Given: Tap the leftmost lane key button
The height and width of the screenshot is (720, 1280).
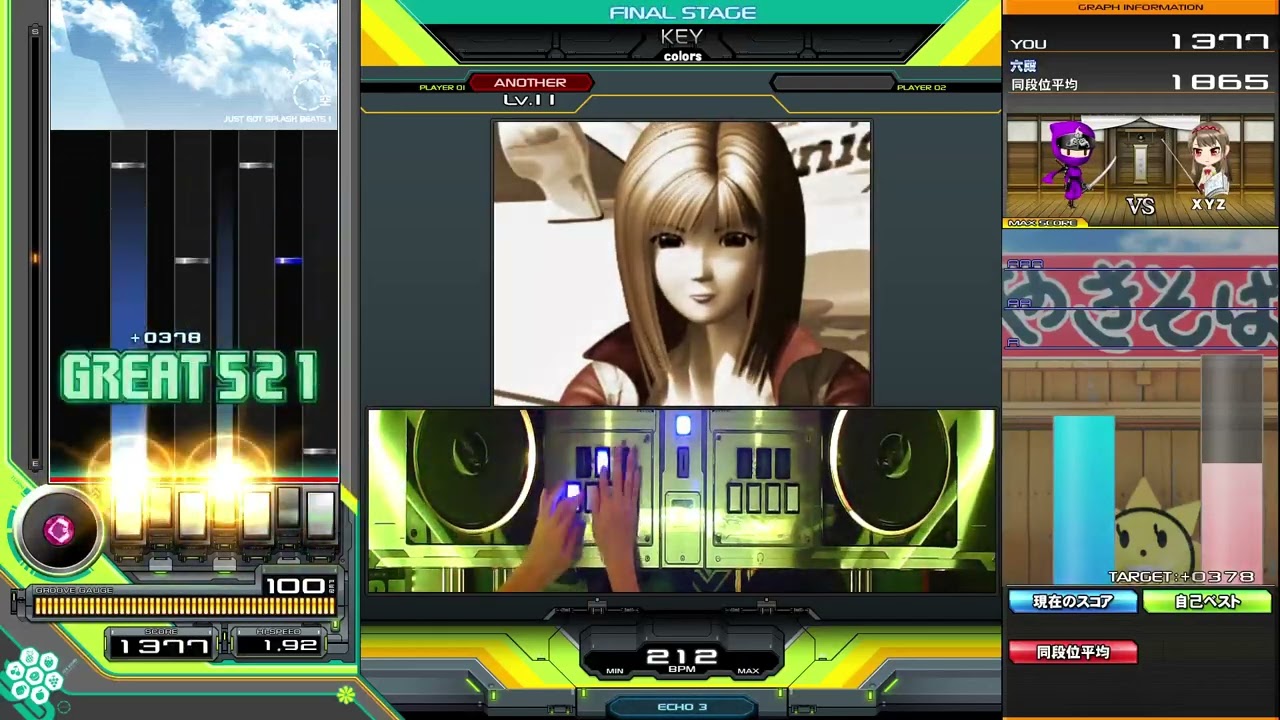Looking at the screenshot, I should (128, 513).
